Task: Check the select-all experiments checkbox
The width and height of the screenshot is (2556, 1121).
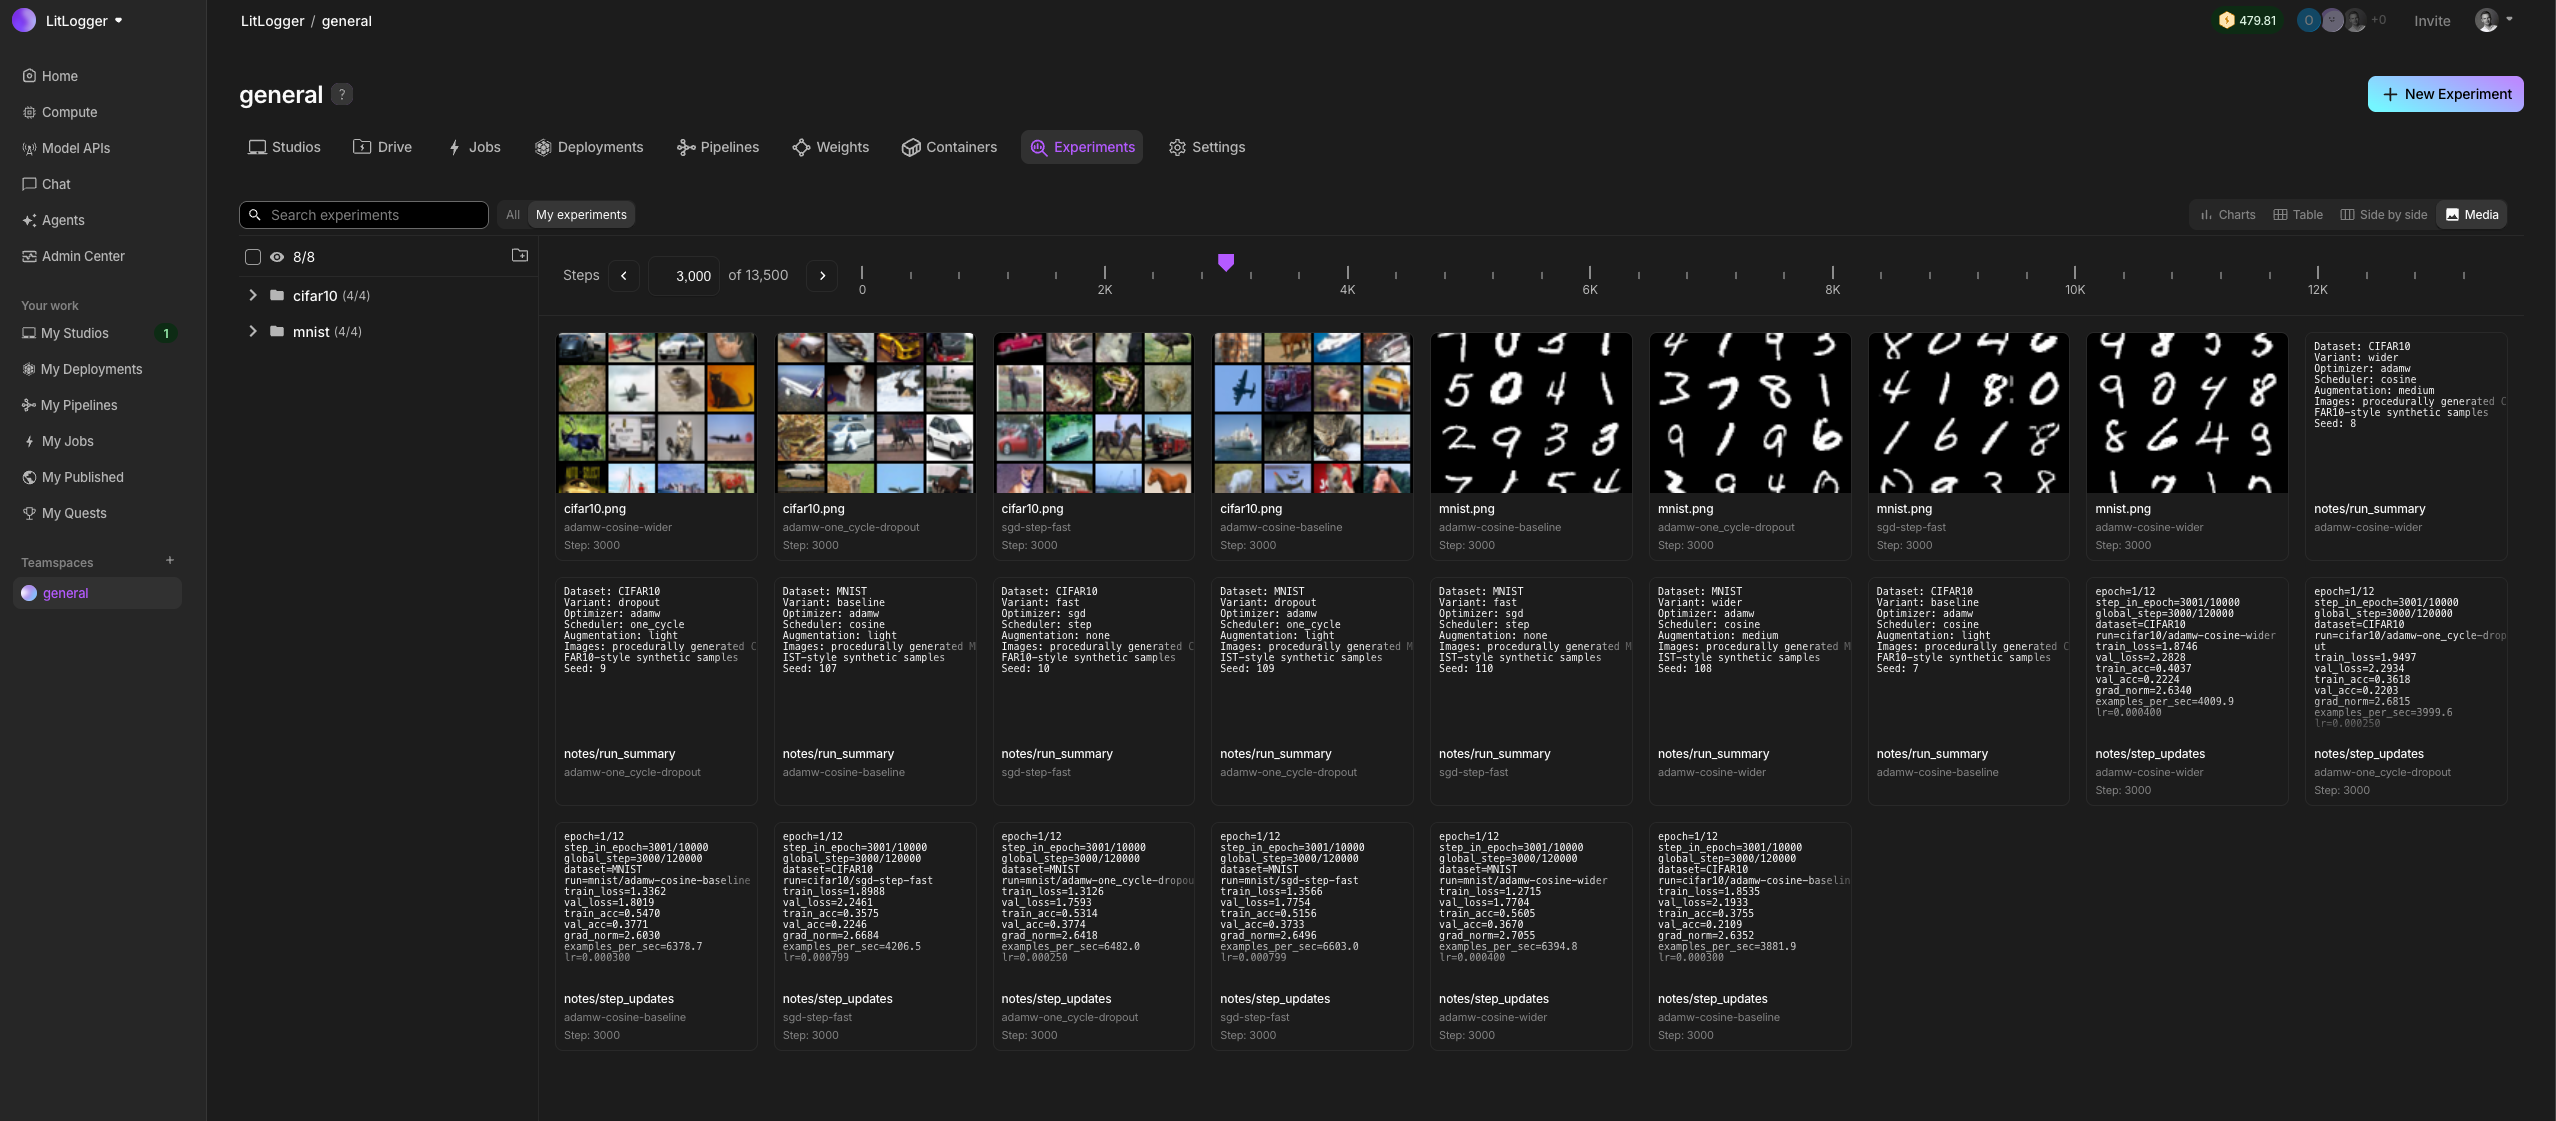Action: [x=253, y=257]
